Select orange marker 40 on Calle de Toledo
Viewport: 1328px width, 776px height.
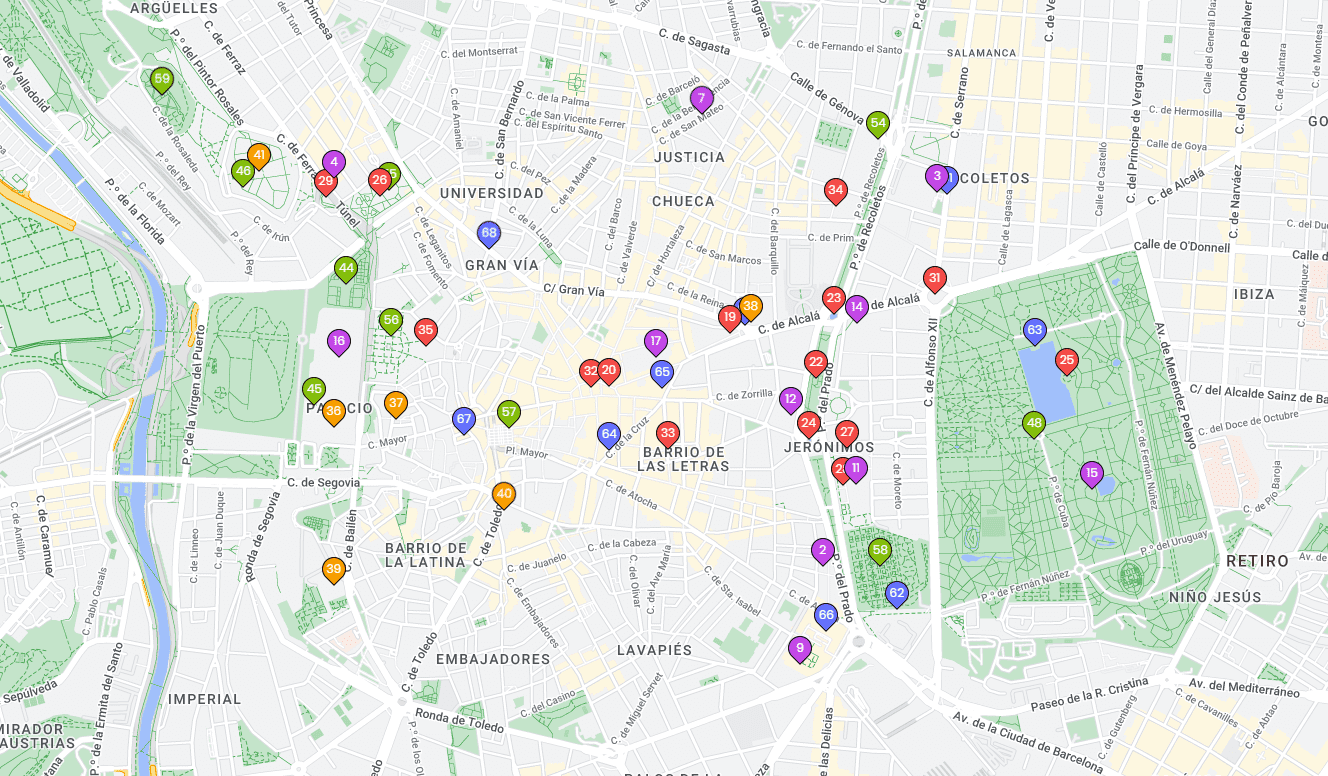pyautogui.click(x=503, y=494)
